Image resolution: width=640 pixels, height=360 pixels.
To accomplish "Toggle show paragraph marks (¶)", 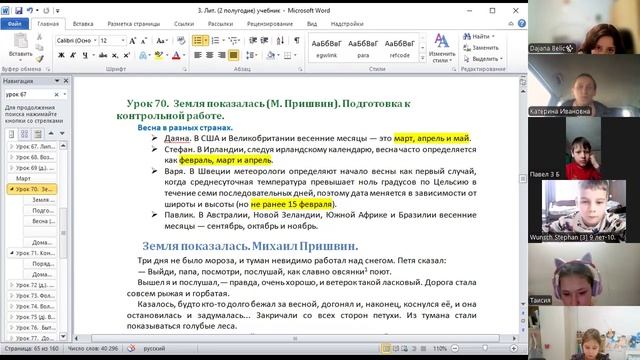I will coord(297,40).
